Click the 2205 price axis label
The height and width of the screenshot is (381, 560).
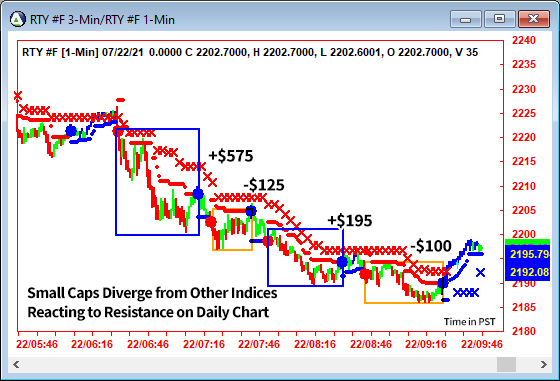pyautogui.click(x=524, y=210)
